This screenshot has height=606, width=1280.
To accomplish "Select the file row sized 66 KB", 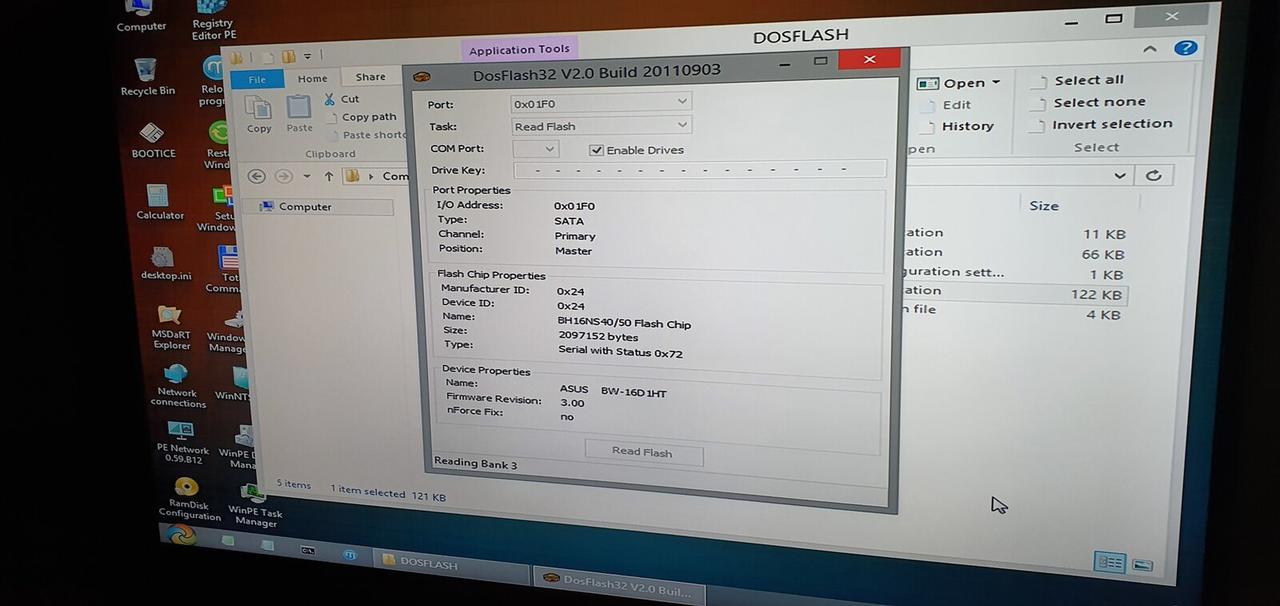I will point(1013,254).
